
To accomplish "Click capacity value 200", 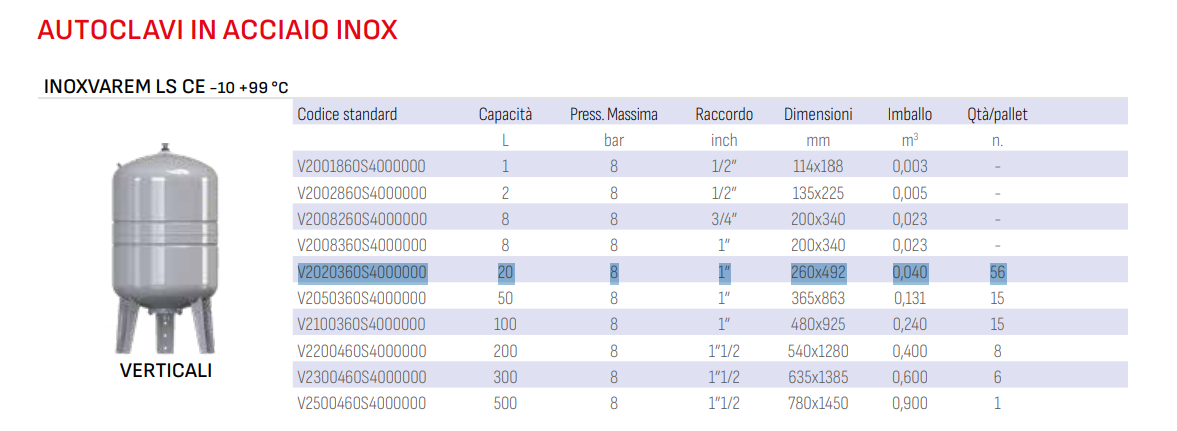I will (x=505, y=351).
